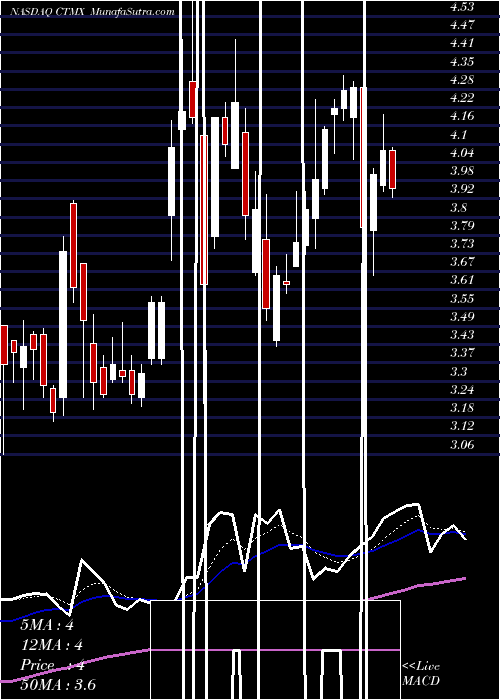The image size is (500, 700).
Task: Choose the 3.18 price label
Action: [x=462, y=408]
